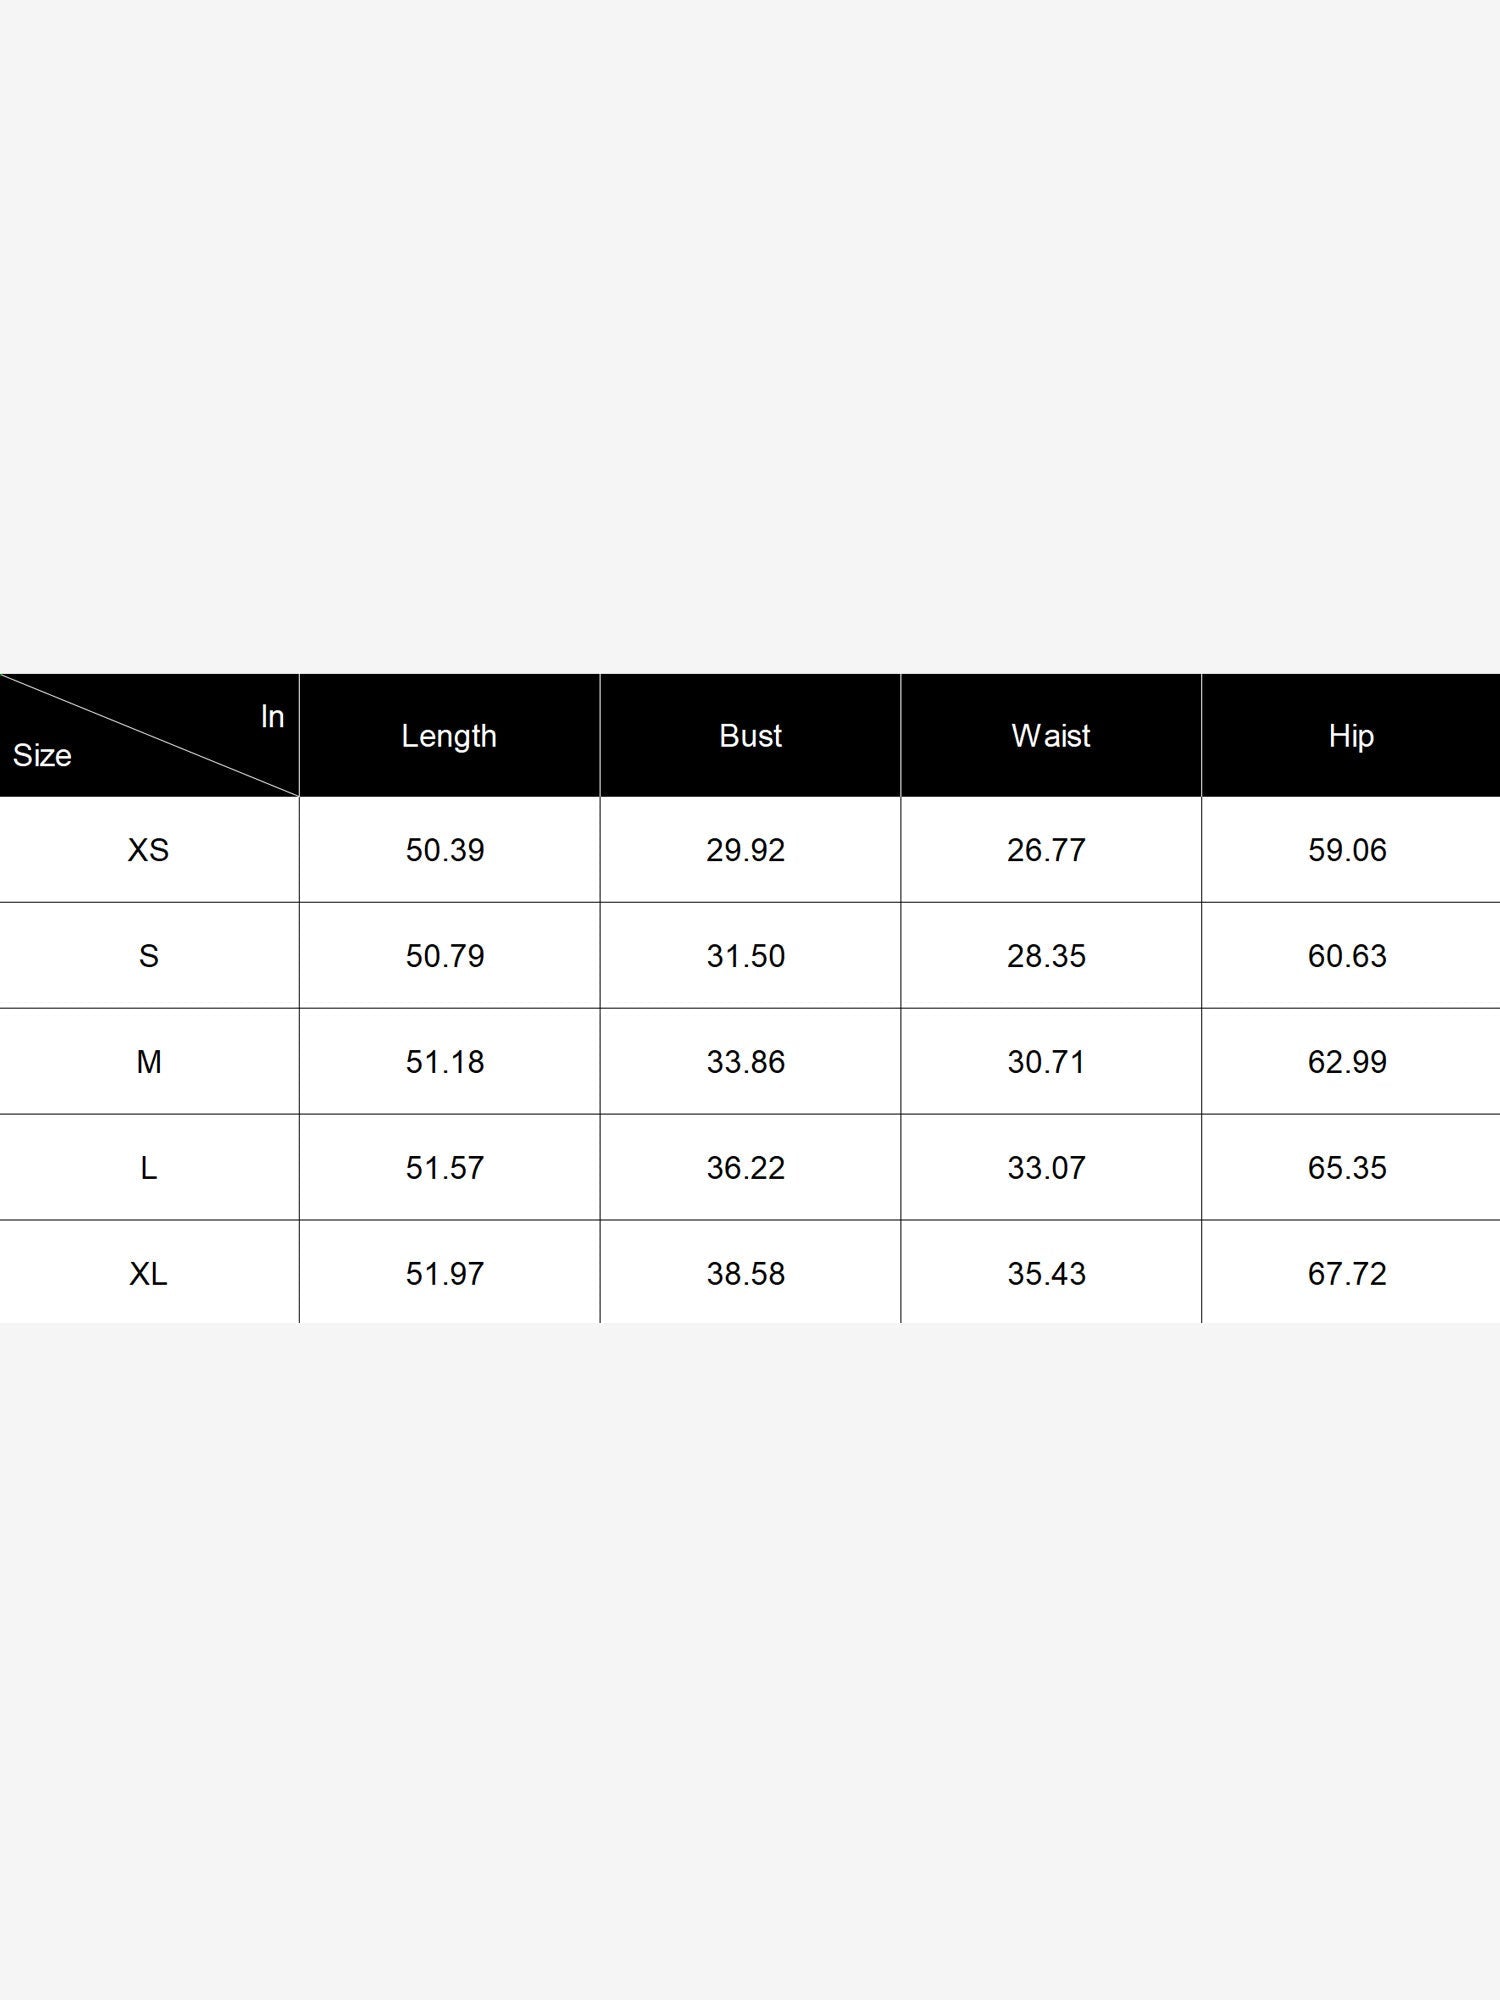Screen dimensions: 1500x2000
Task: Select the L size row label
Action: pos(148,1168)
